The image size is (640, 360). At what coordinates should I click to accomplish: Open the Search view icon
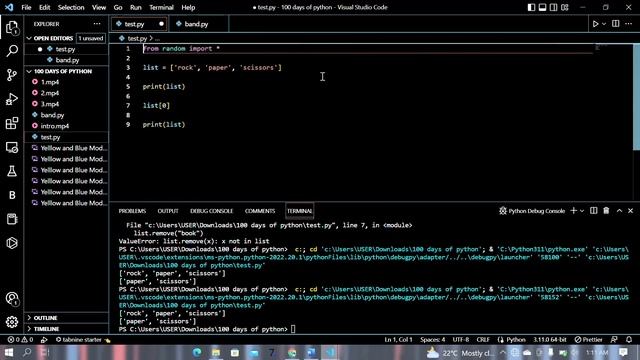point(12,51)
